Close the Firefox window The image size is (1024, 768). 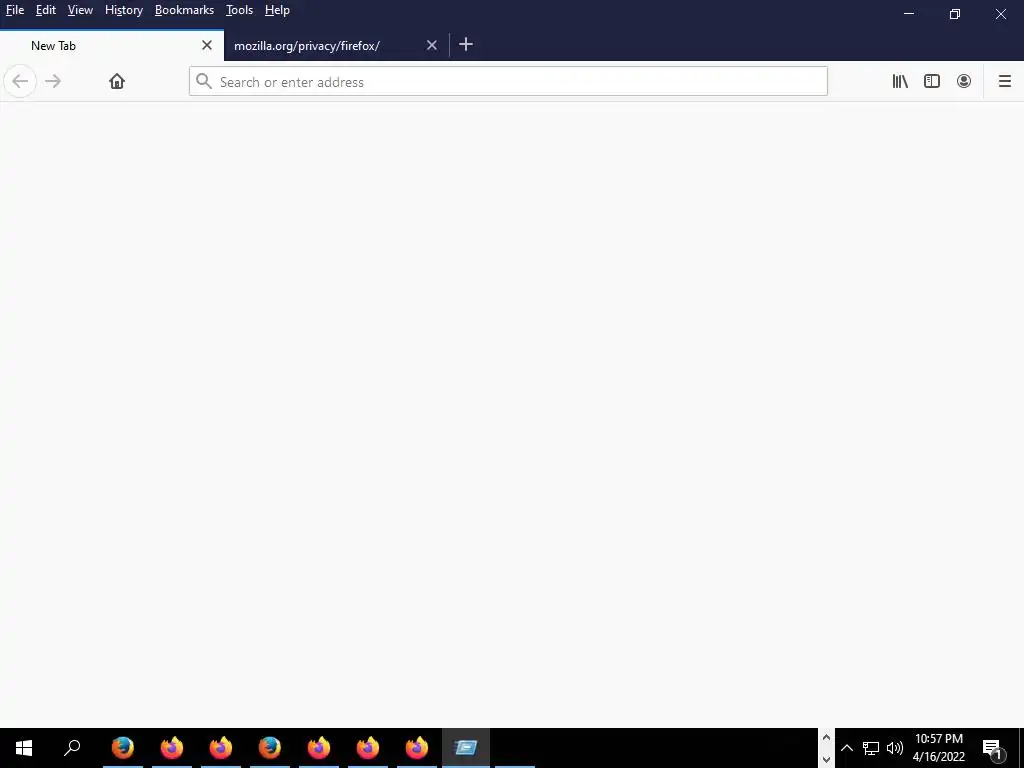coord(1000,14)
